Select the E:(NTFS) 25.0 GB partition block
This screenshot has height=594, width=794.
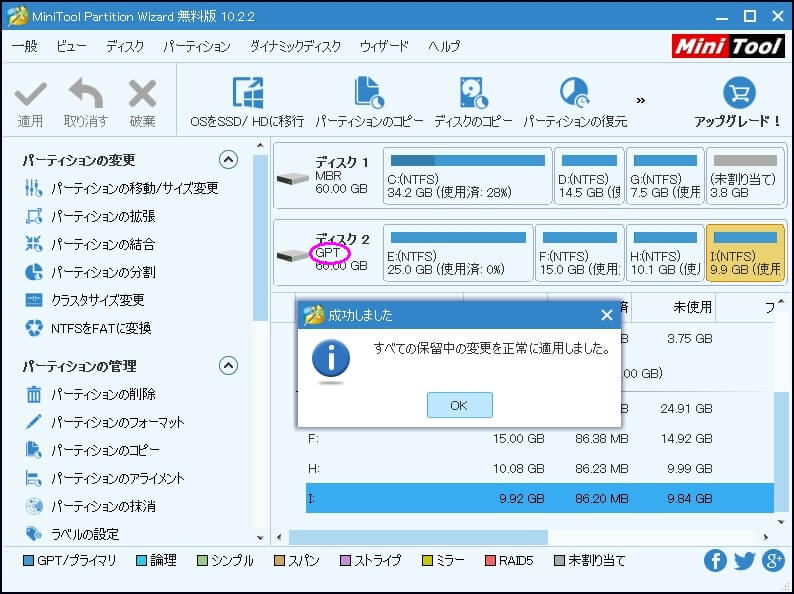458,253
